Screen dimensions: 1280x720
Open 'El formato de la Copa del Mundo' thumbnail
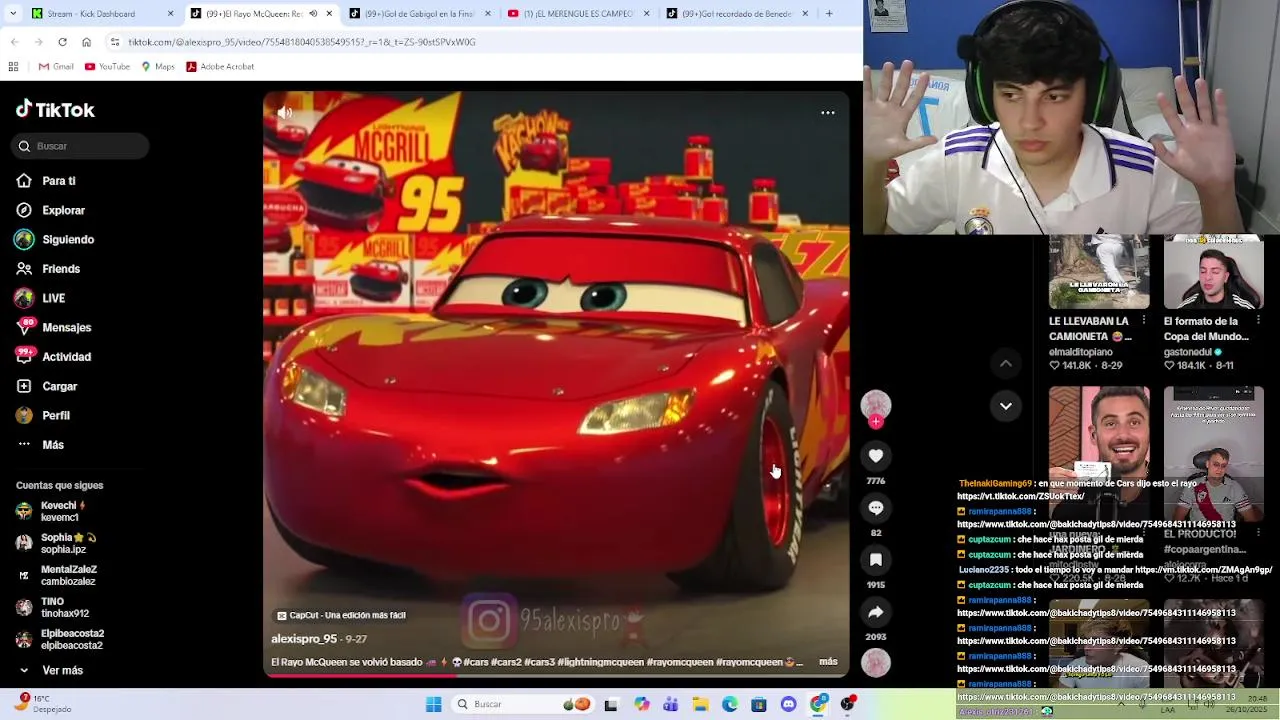1214,272
